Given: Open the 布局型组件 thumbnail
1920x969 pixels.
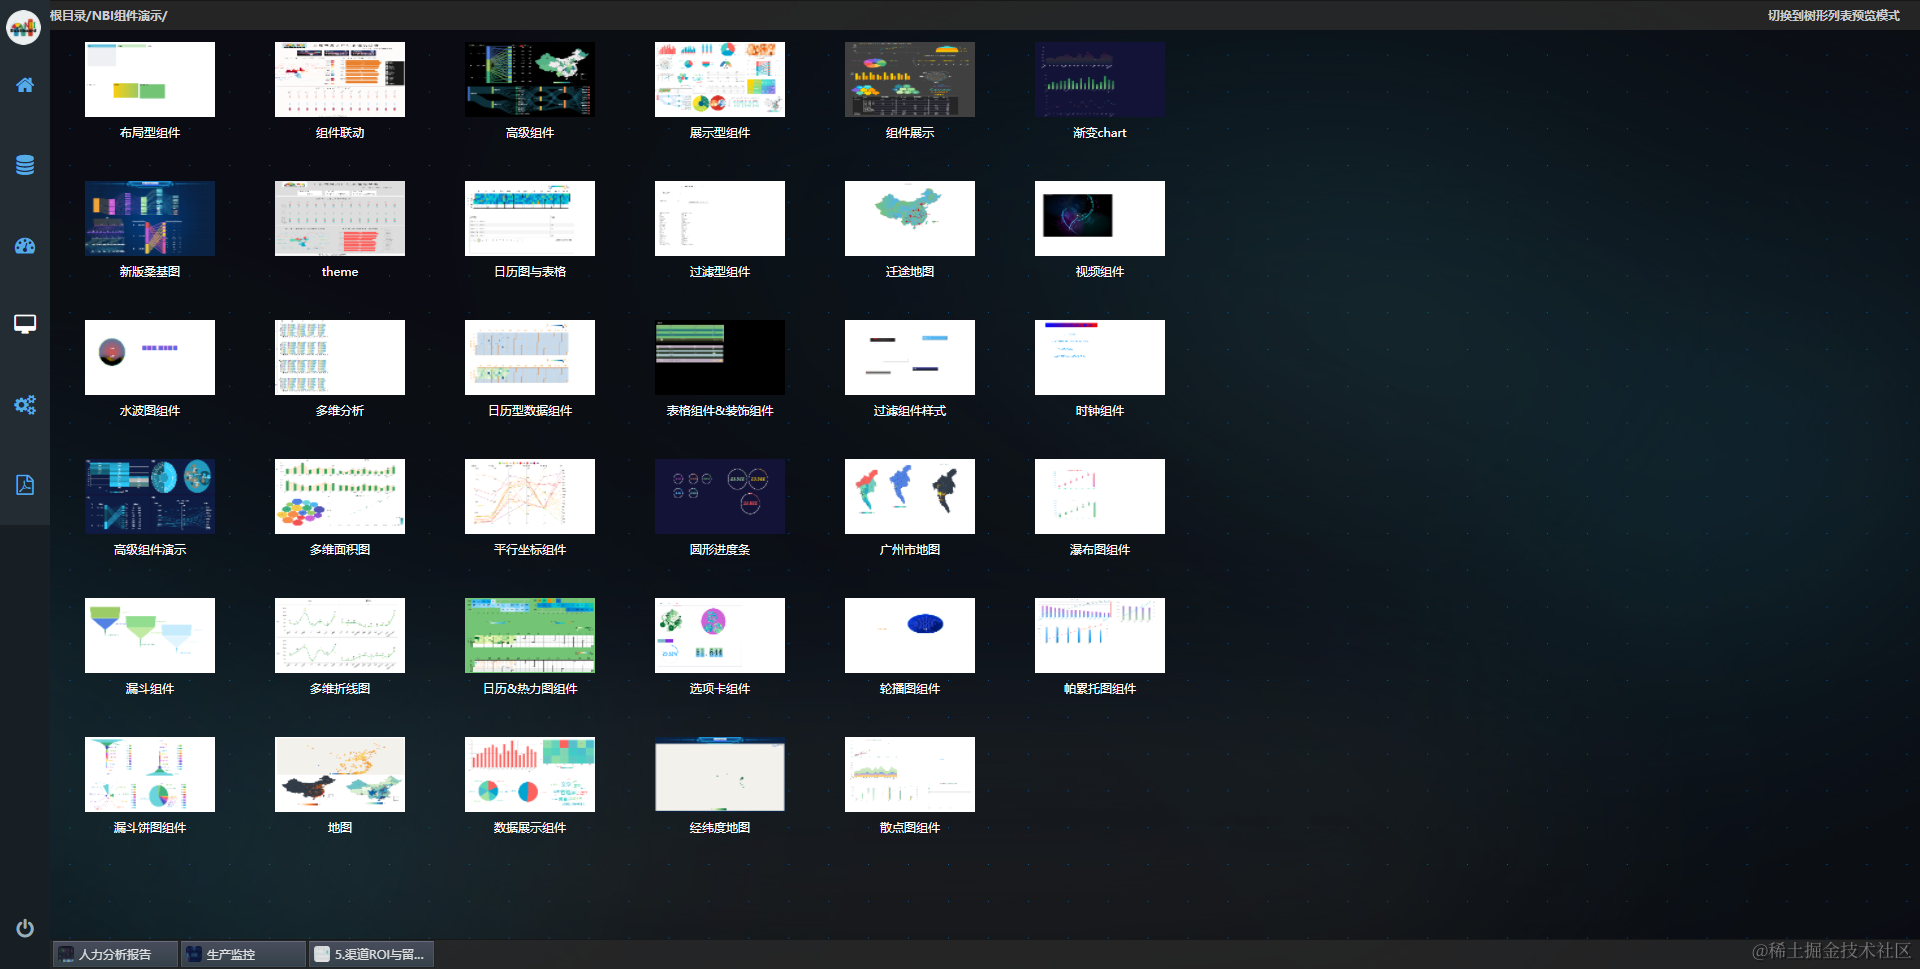Looking at the screenshot, I should (150, 79).
